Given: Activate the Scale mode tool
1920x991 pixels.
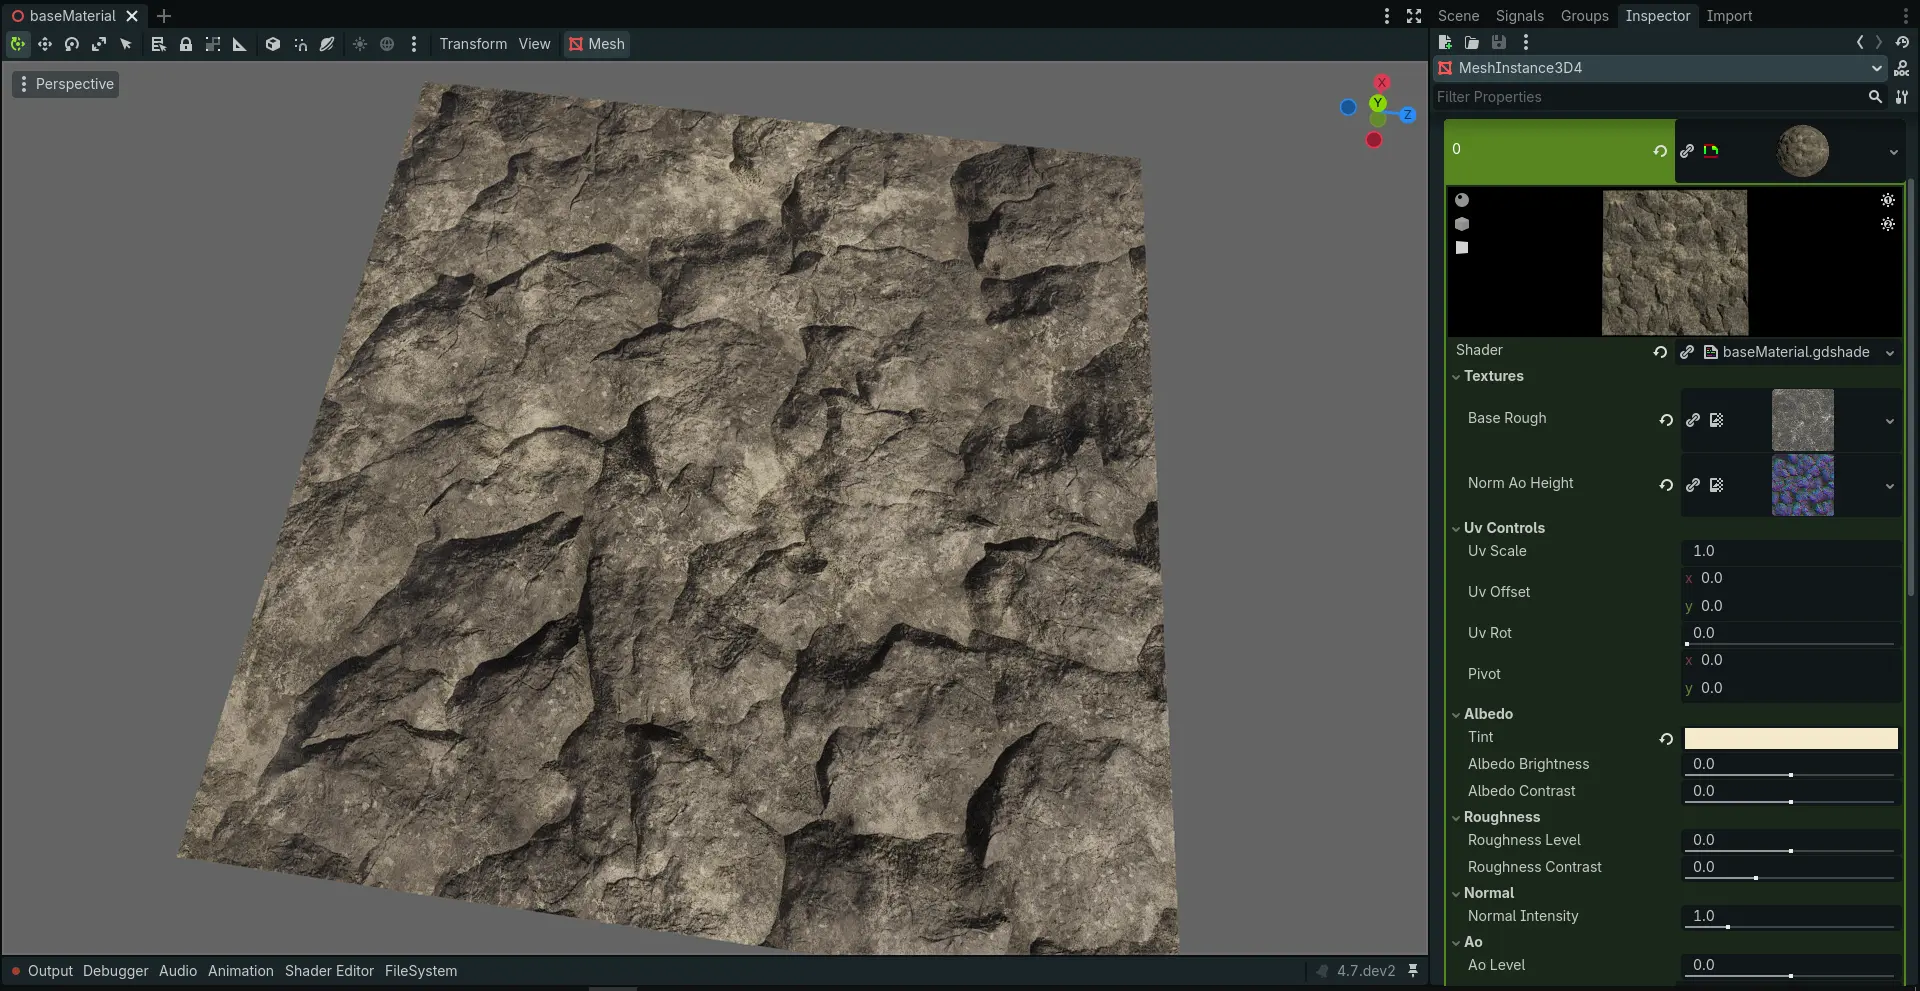Looking at the screenshot, I should tap(99, 44).
